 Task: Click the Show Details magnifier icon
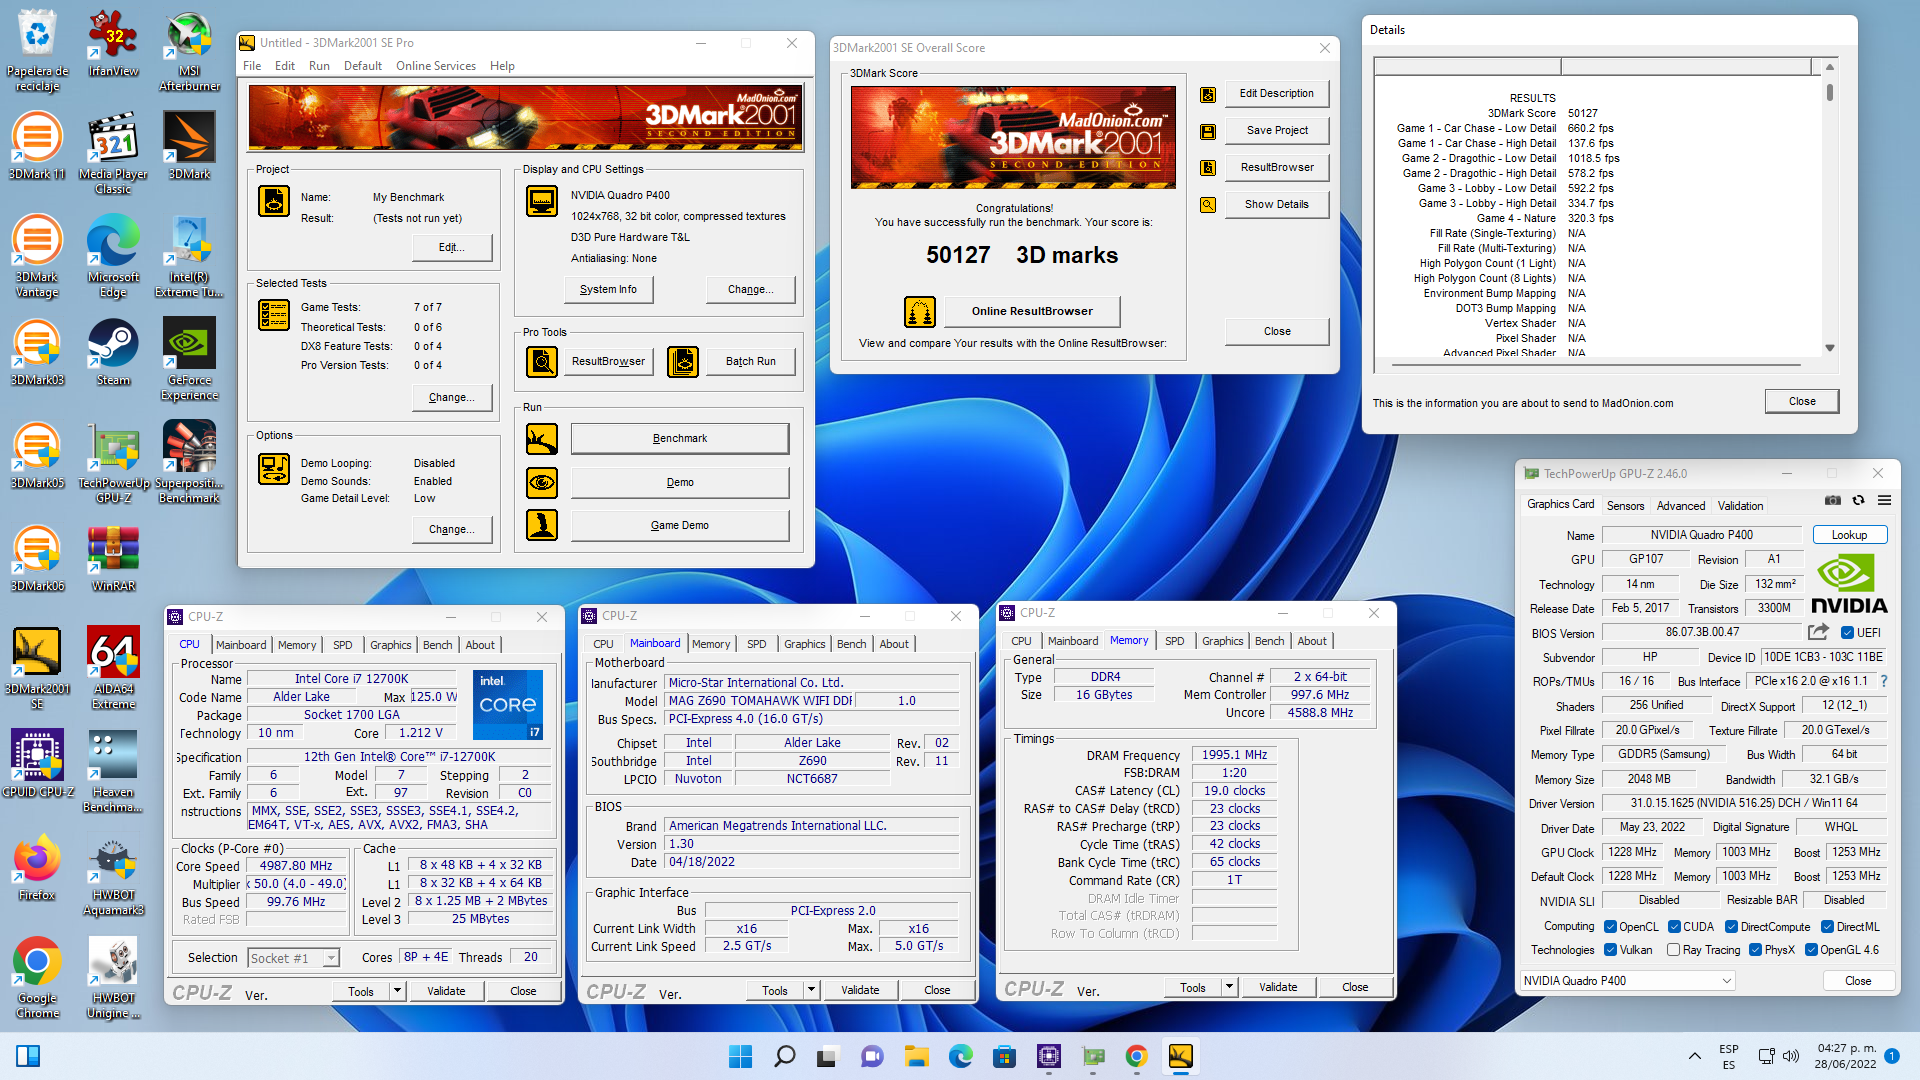click(x=1208, y=205)
